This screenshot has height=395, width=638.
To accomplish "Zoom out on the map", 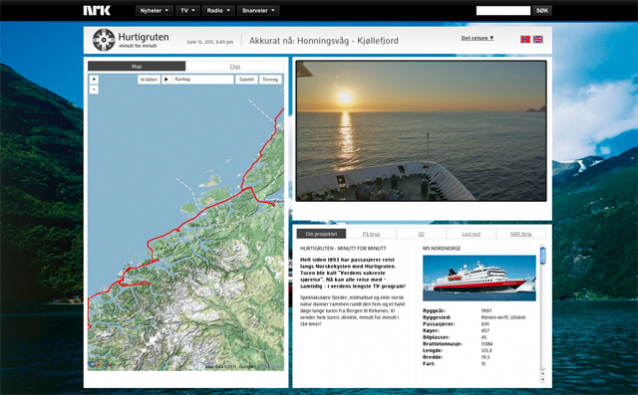I will pos(94,89).
